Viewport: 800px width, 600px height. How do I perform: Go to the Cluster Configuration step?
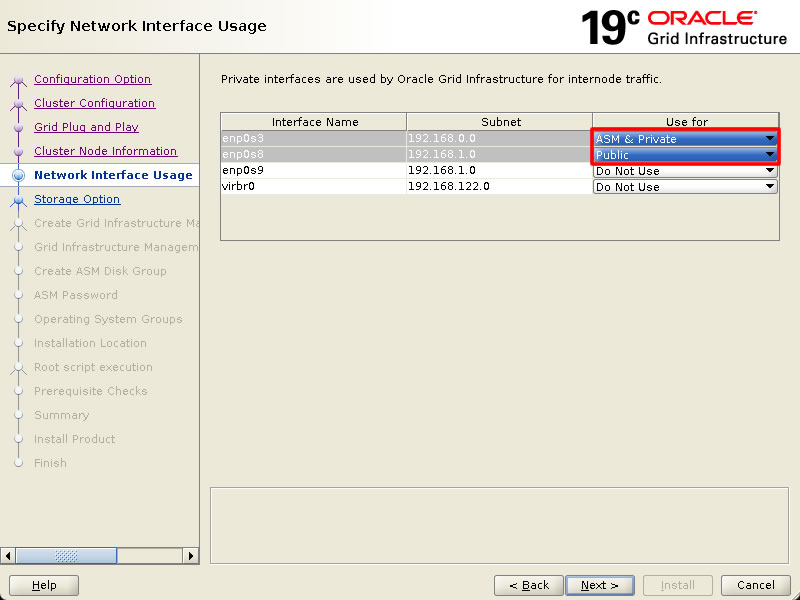pos(94,103)
